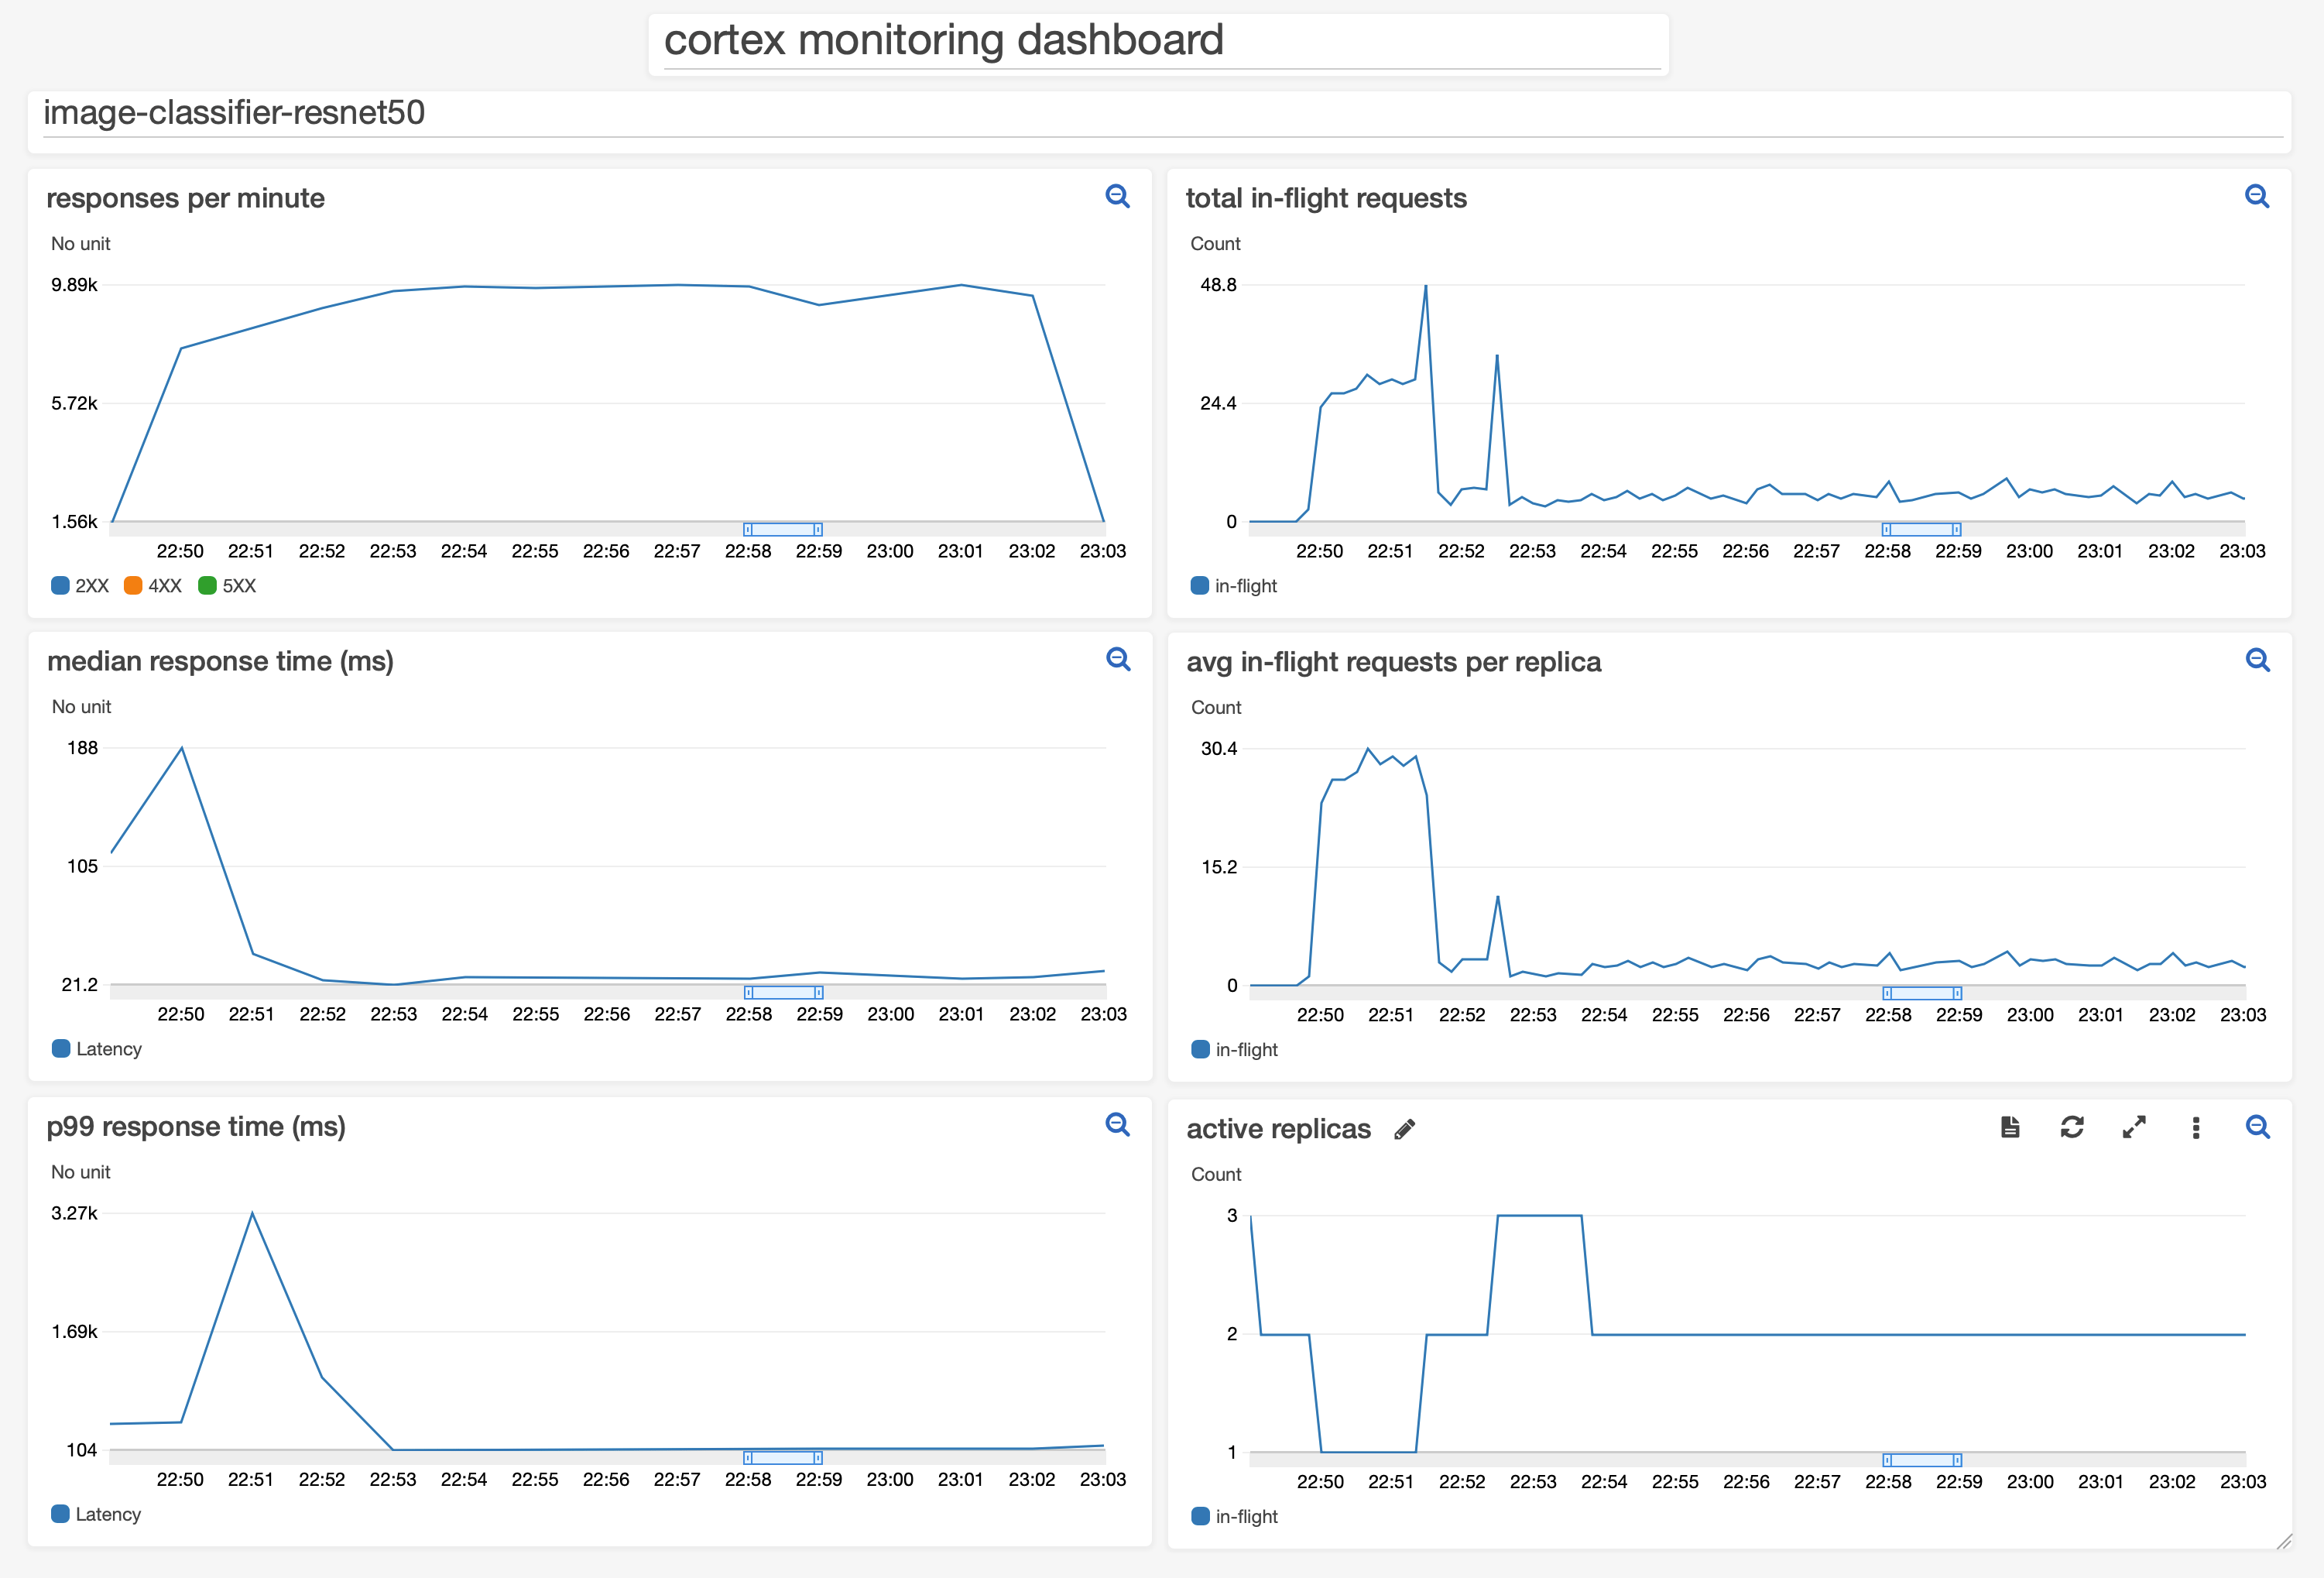Image resolution: width=2324 pixels, height=1578 pixels.
Task: Click zoom-out magnifier on responses per minute widget
Action: pos(1117,196)
